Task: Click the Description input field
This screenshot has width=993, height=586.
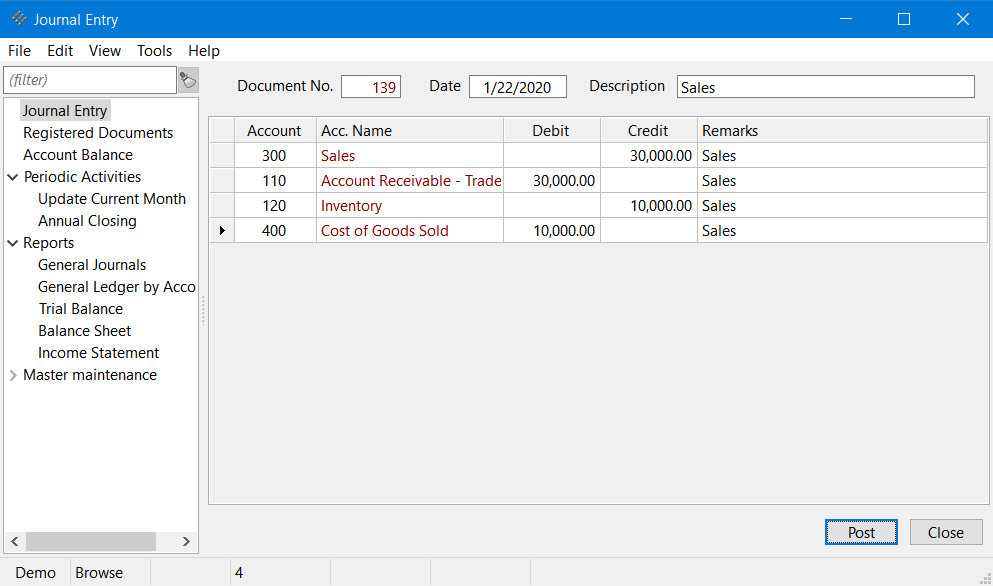Action: [x=825, y=87]
